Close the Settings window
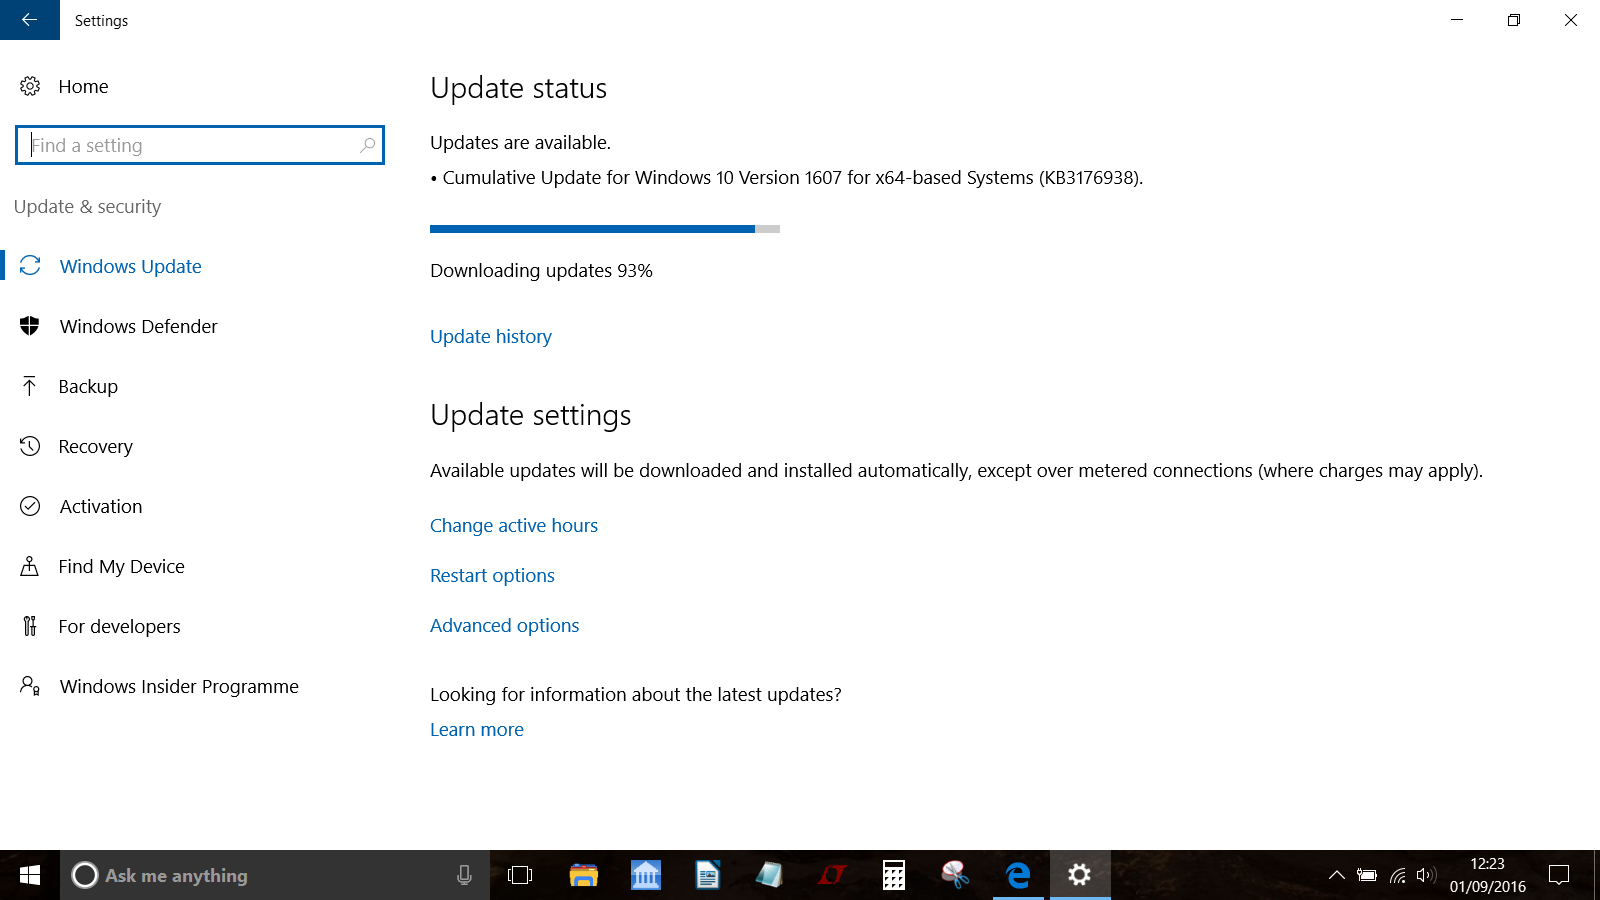This screenshot has width=1600, height=900. [x=1571, y=20]
